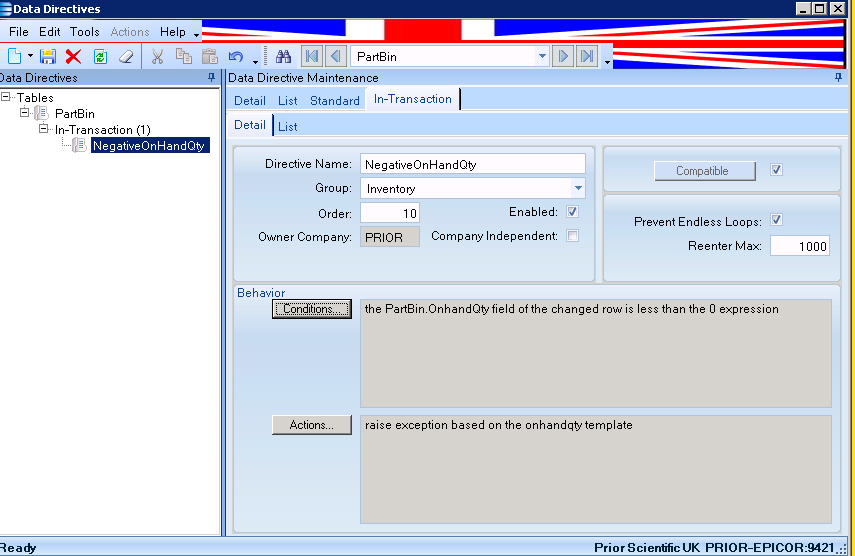
Task: Click the Directive Name input field
Action: [473, 164]
